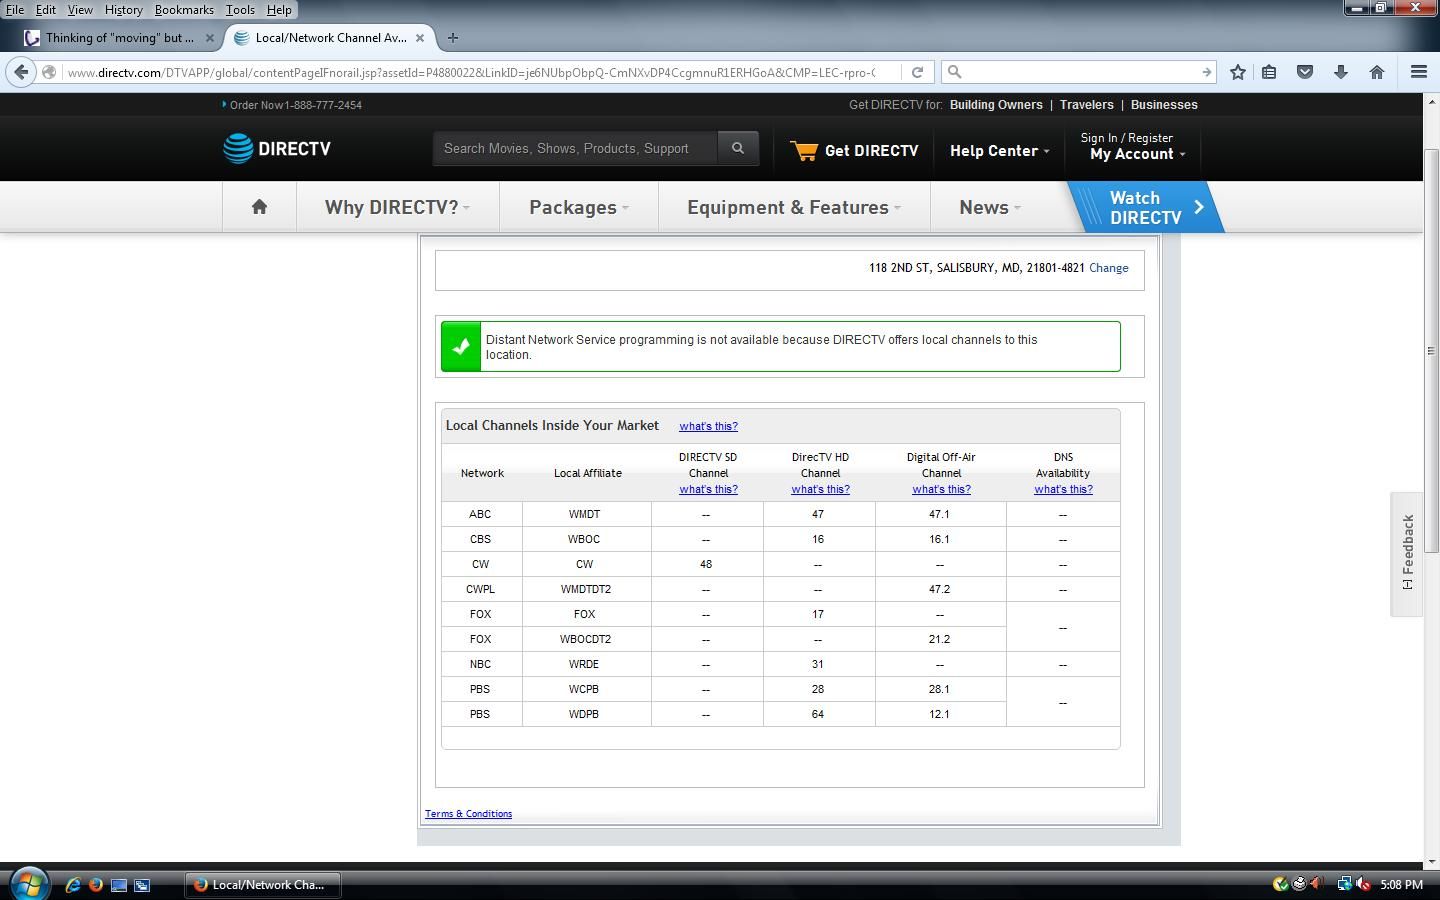Click the DIRECTV site search magnifier button
The height and width of the screenshot is (900, 1440).
tap(738, 148)
